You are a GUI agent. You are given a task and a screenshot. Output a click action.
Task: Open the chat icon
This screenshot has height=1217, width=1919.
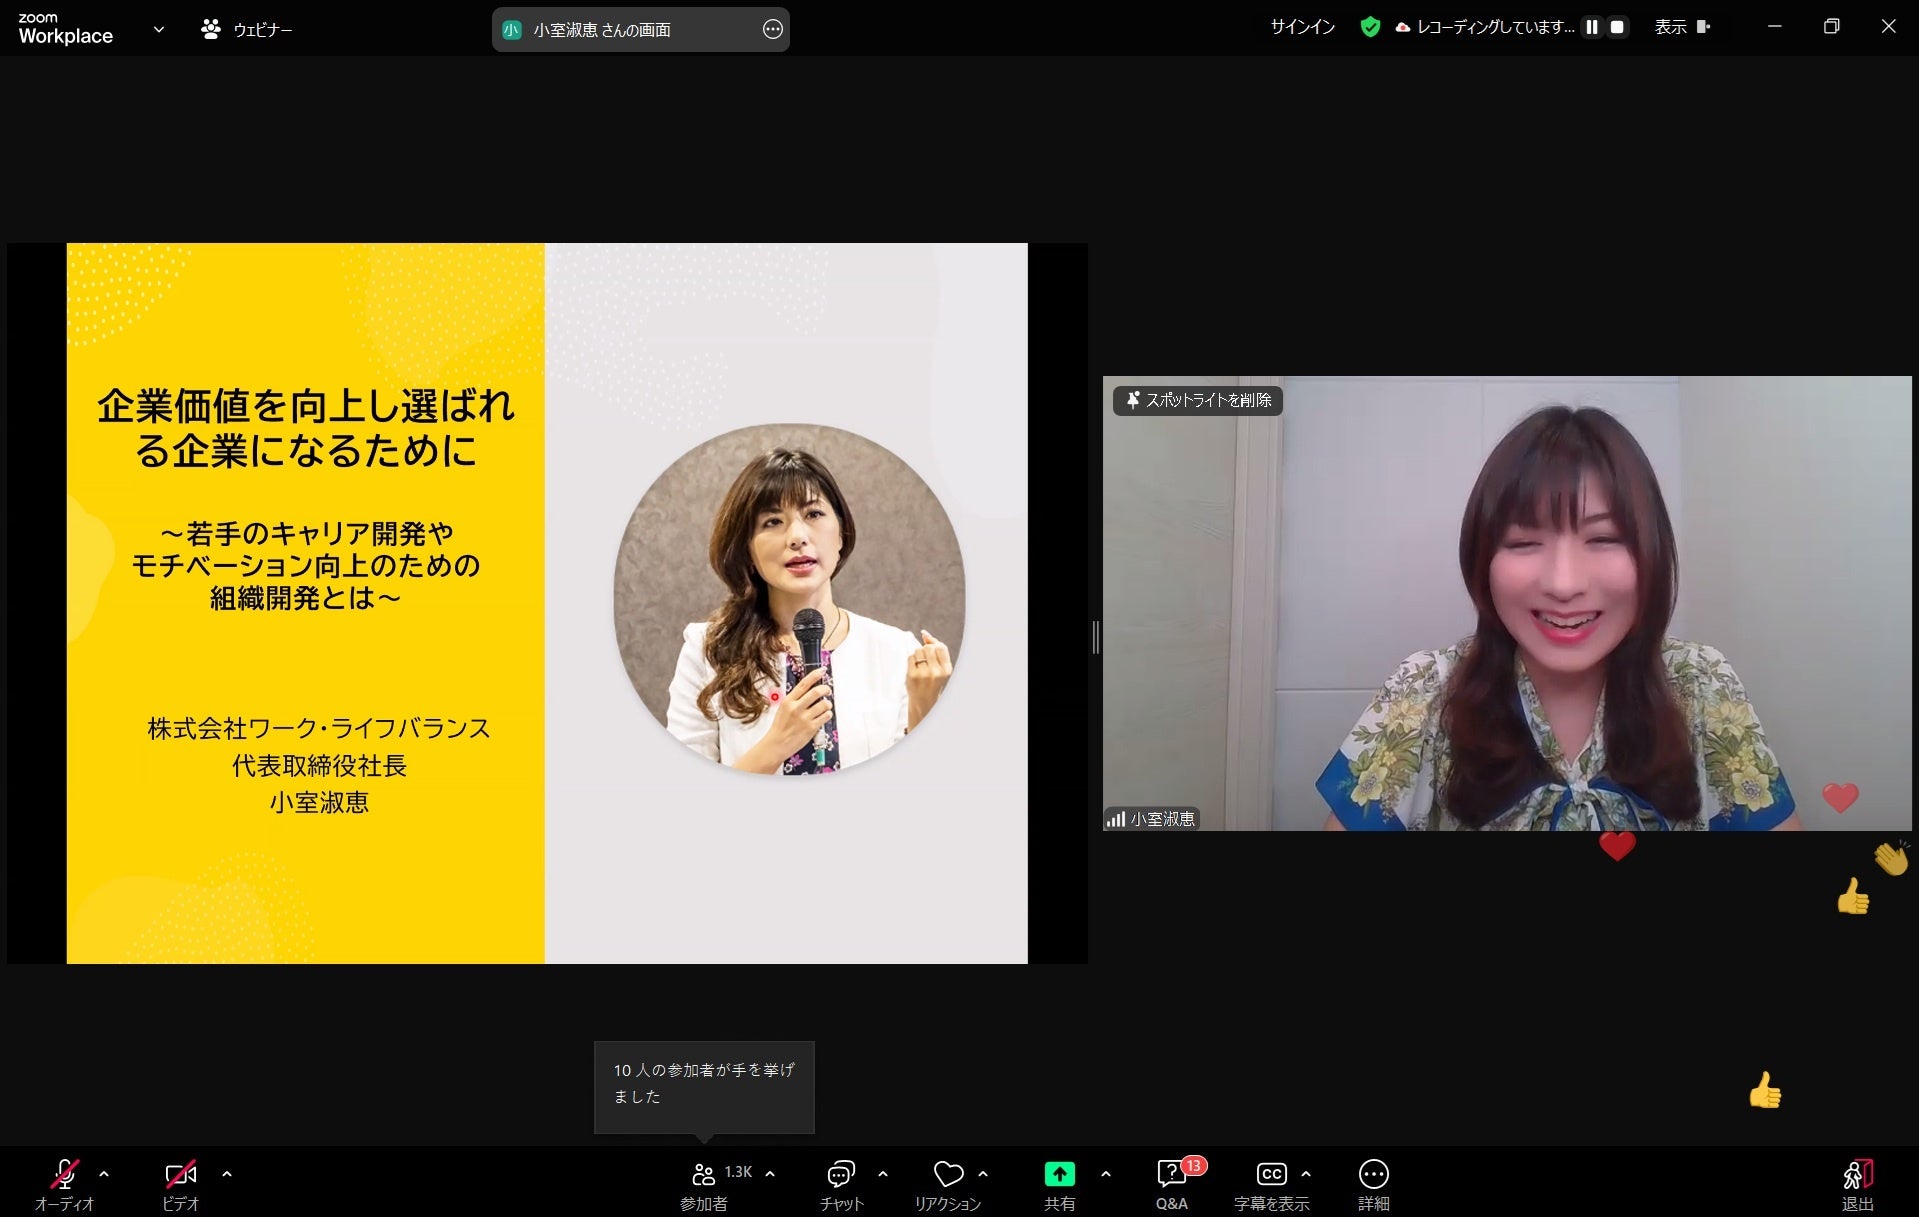point(841,1174)
